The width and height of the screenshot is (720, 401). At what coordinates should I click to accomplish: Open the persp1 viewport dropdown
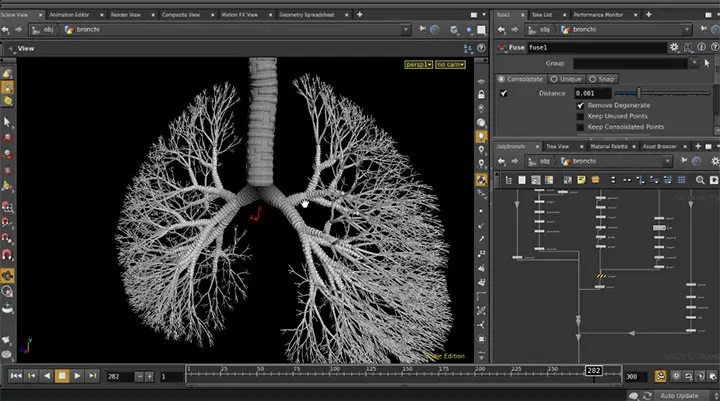[x=417, y=64]
